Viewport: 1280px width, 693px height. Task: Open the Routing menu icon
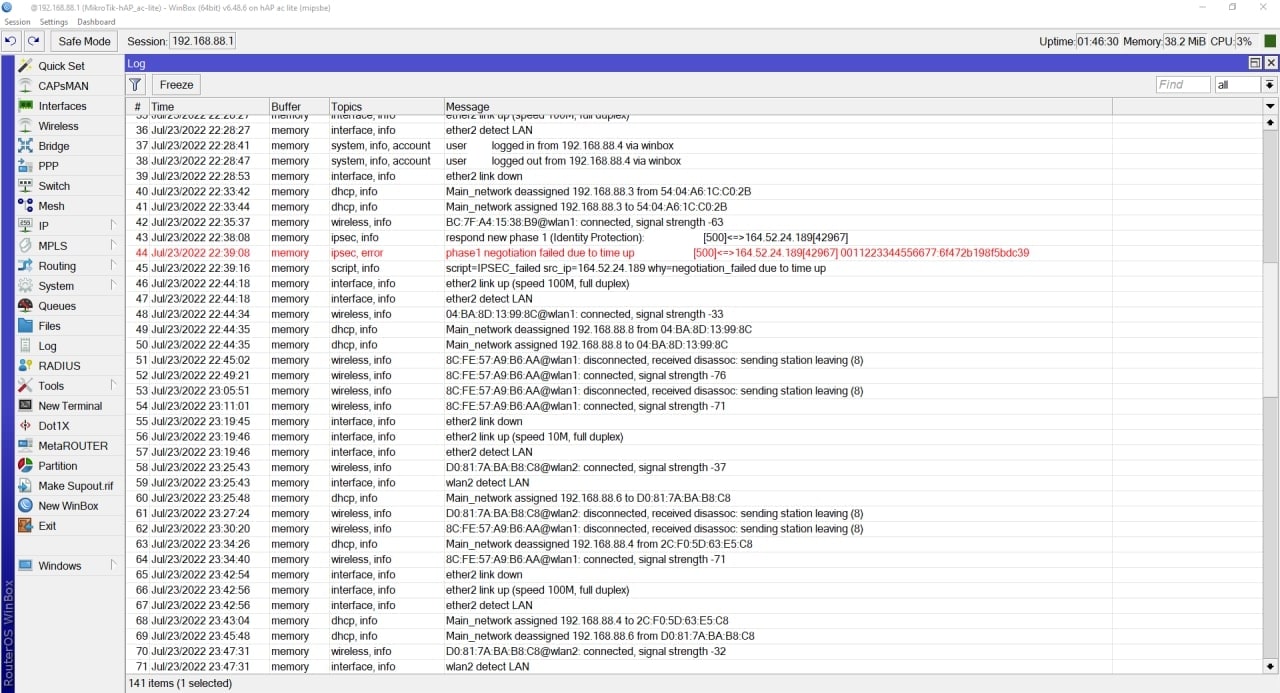(26, 266)
